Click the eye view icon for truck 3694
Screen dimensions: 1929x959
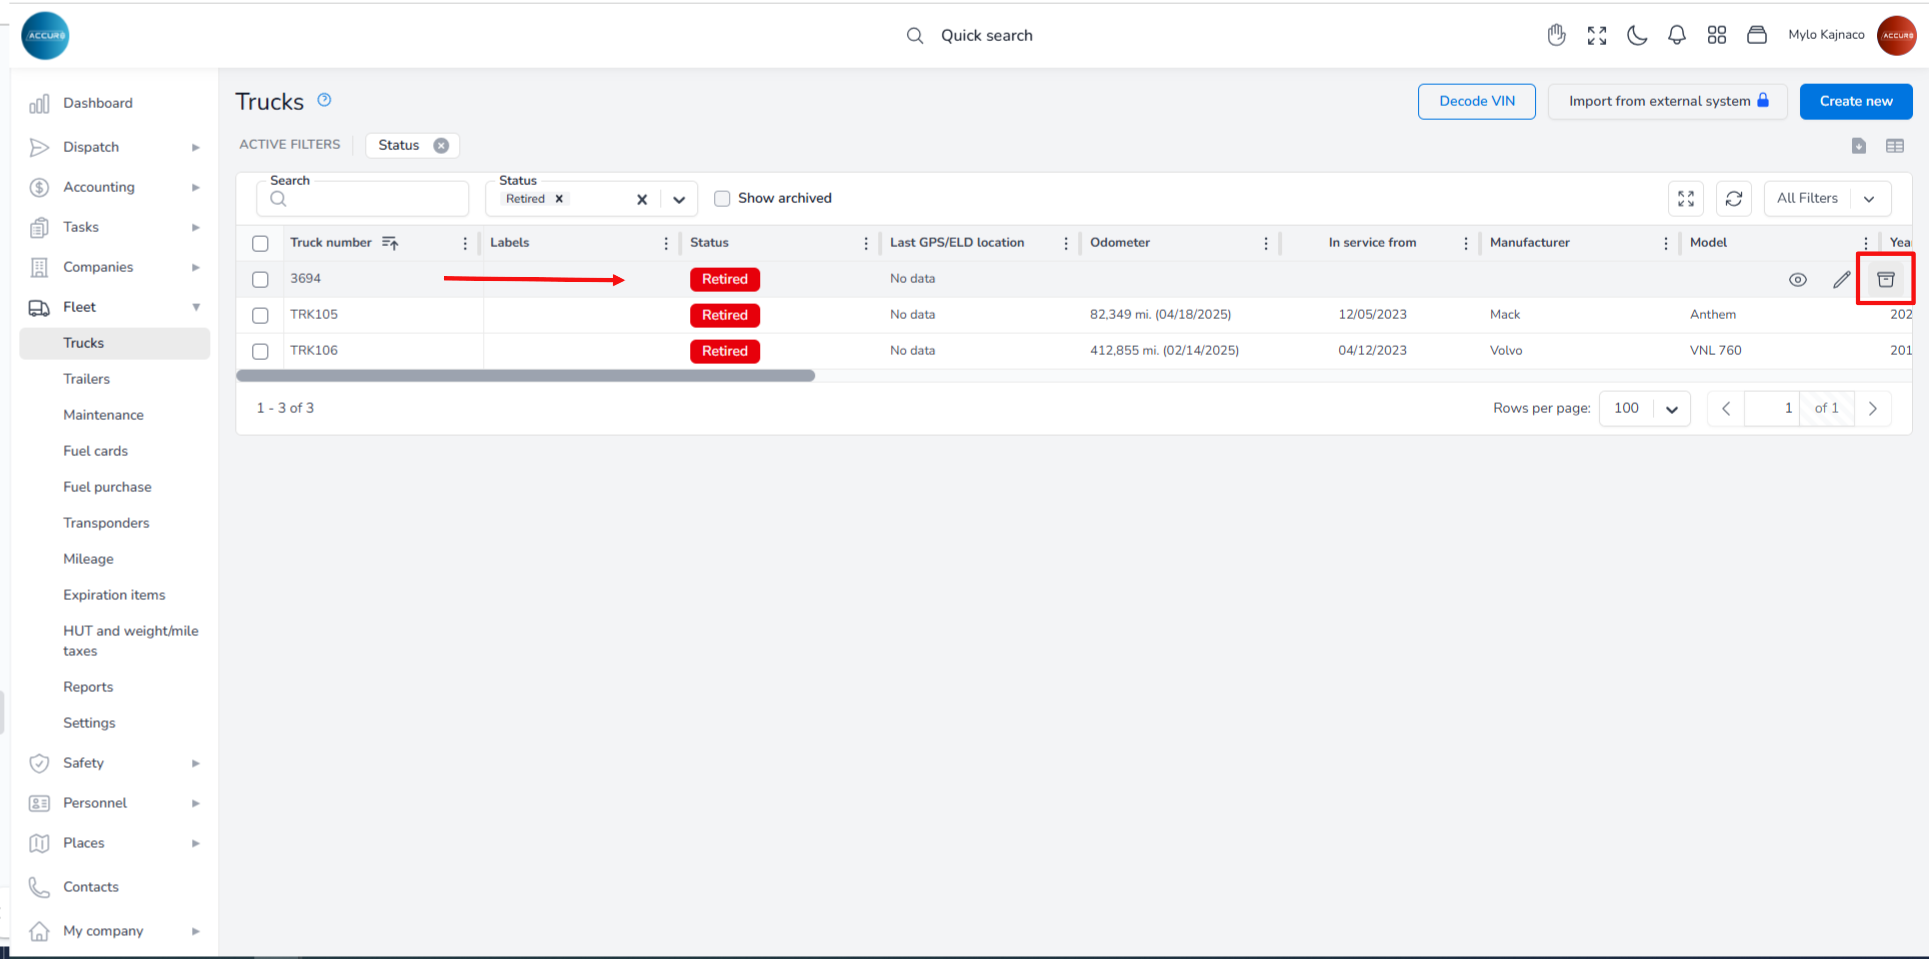coord(1797,280)
